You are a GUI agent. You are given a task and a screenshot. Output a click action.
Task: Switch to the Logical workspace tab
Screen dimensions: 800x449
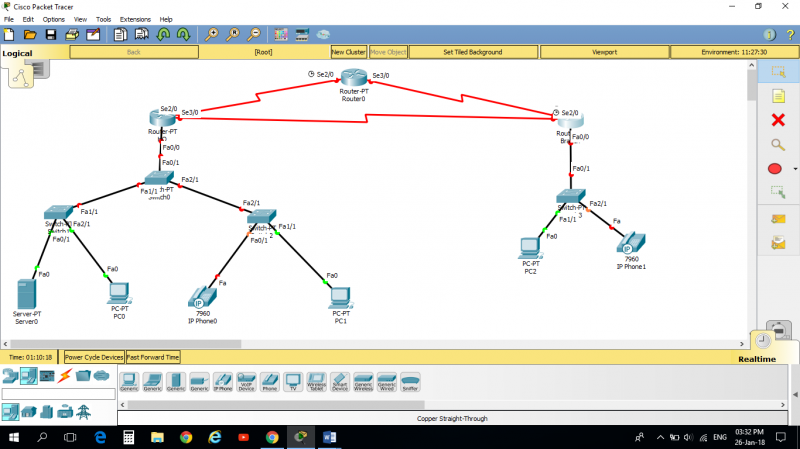[17, 53]
